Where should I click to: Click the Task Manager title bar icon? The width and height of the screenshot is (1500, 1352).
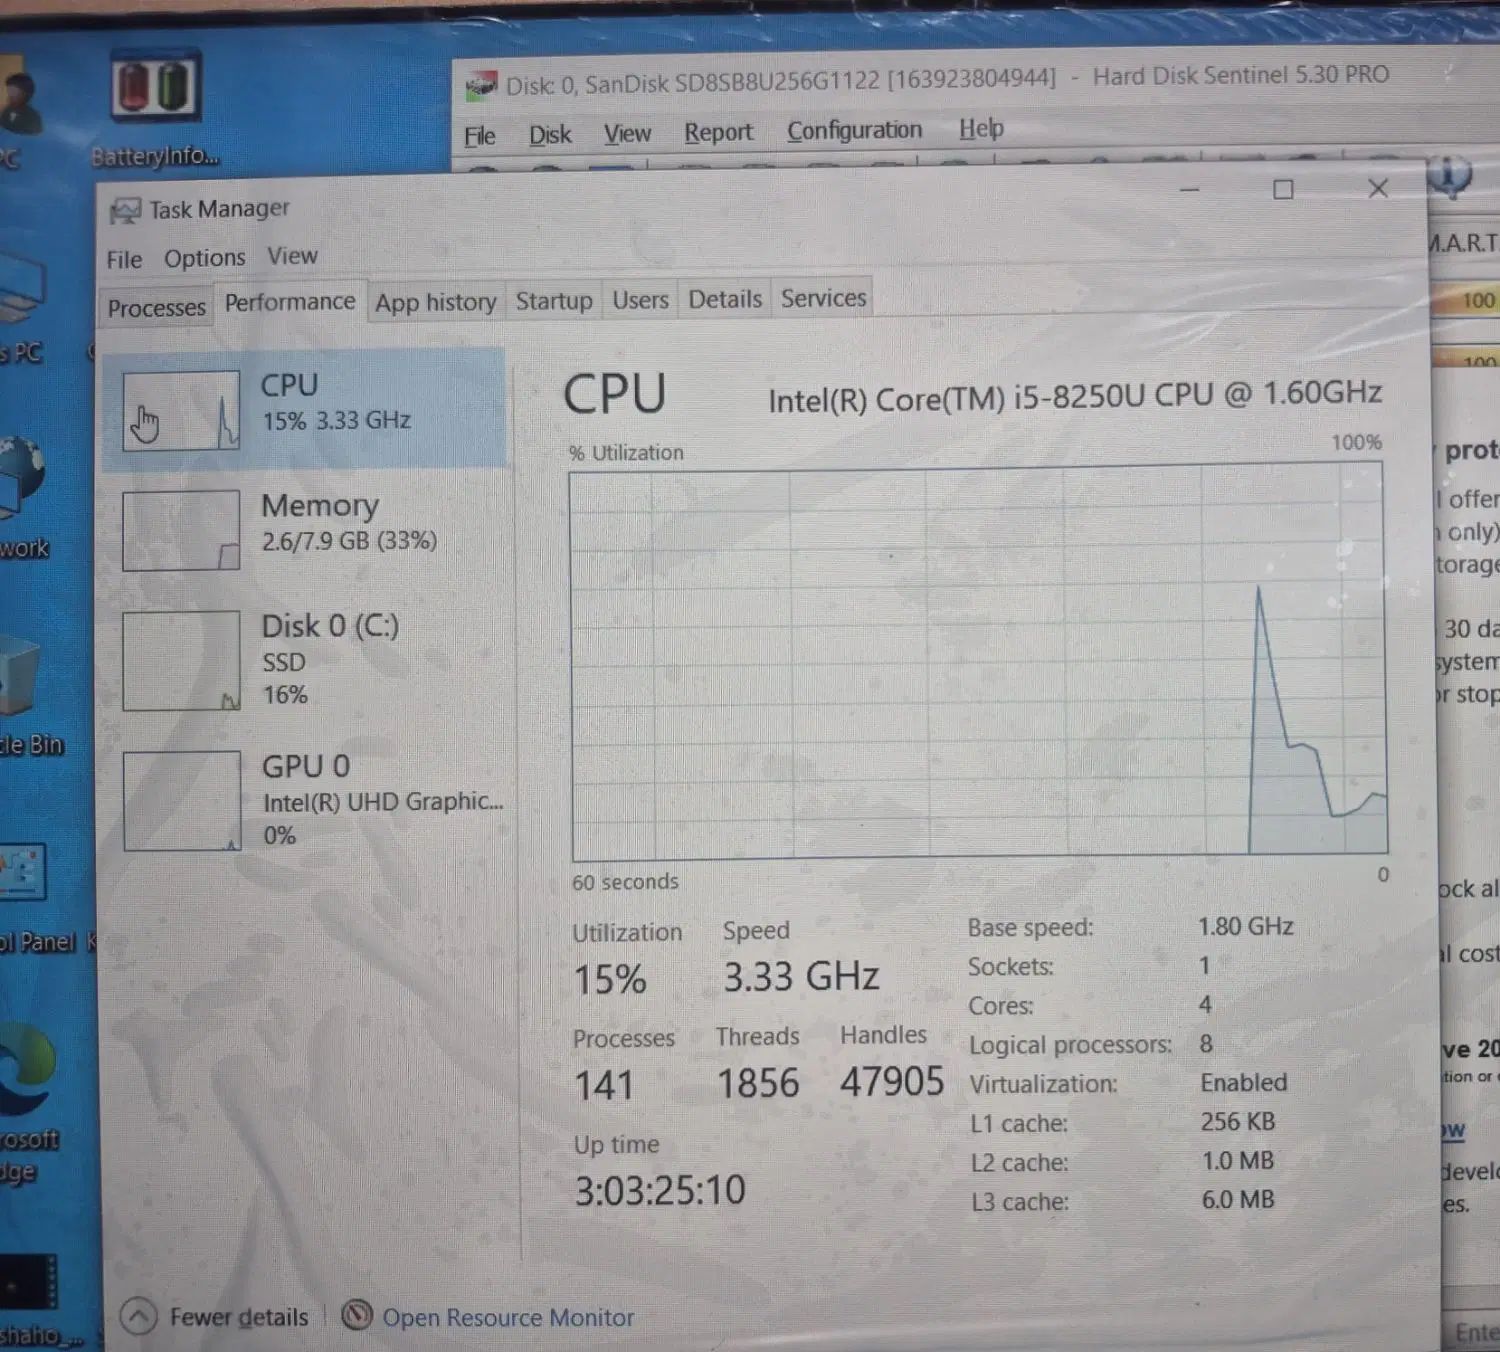coord(125,210)
